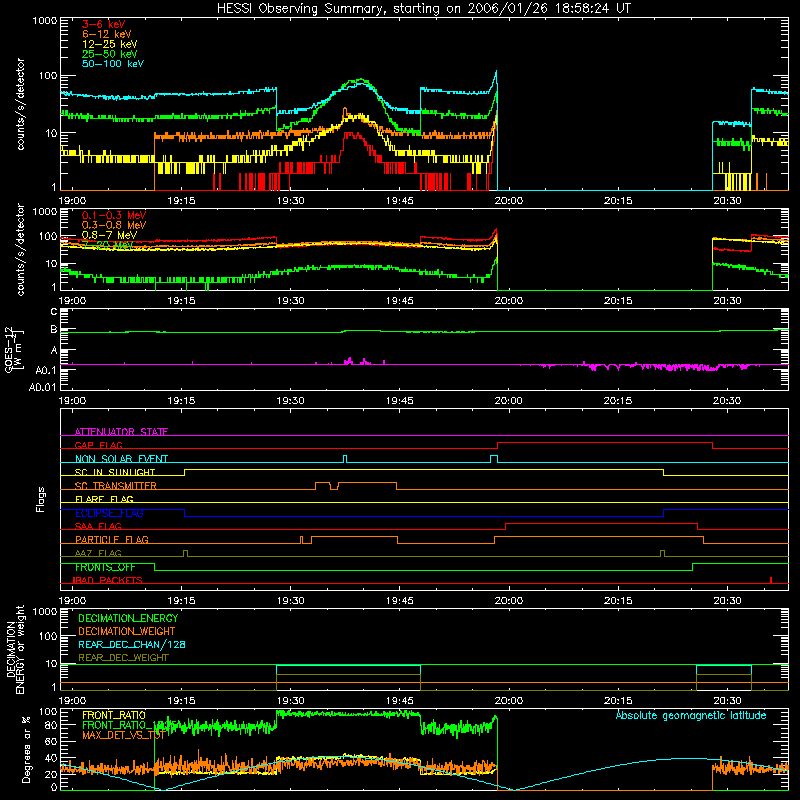Select the 0.1-0.3 MeV legend label

(x=114, y=215)
